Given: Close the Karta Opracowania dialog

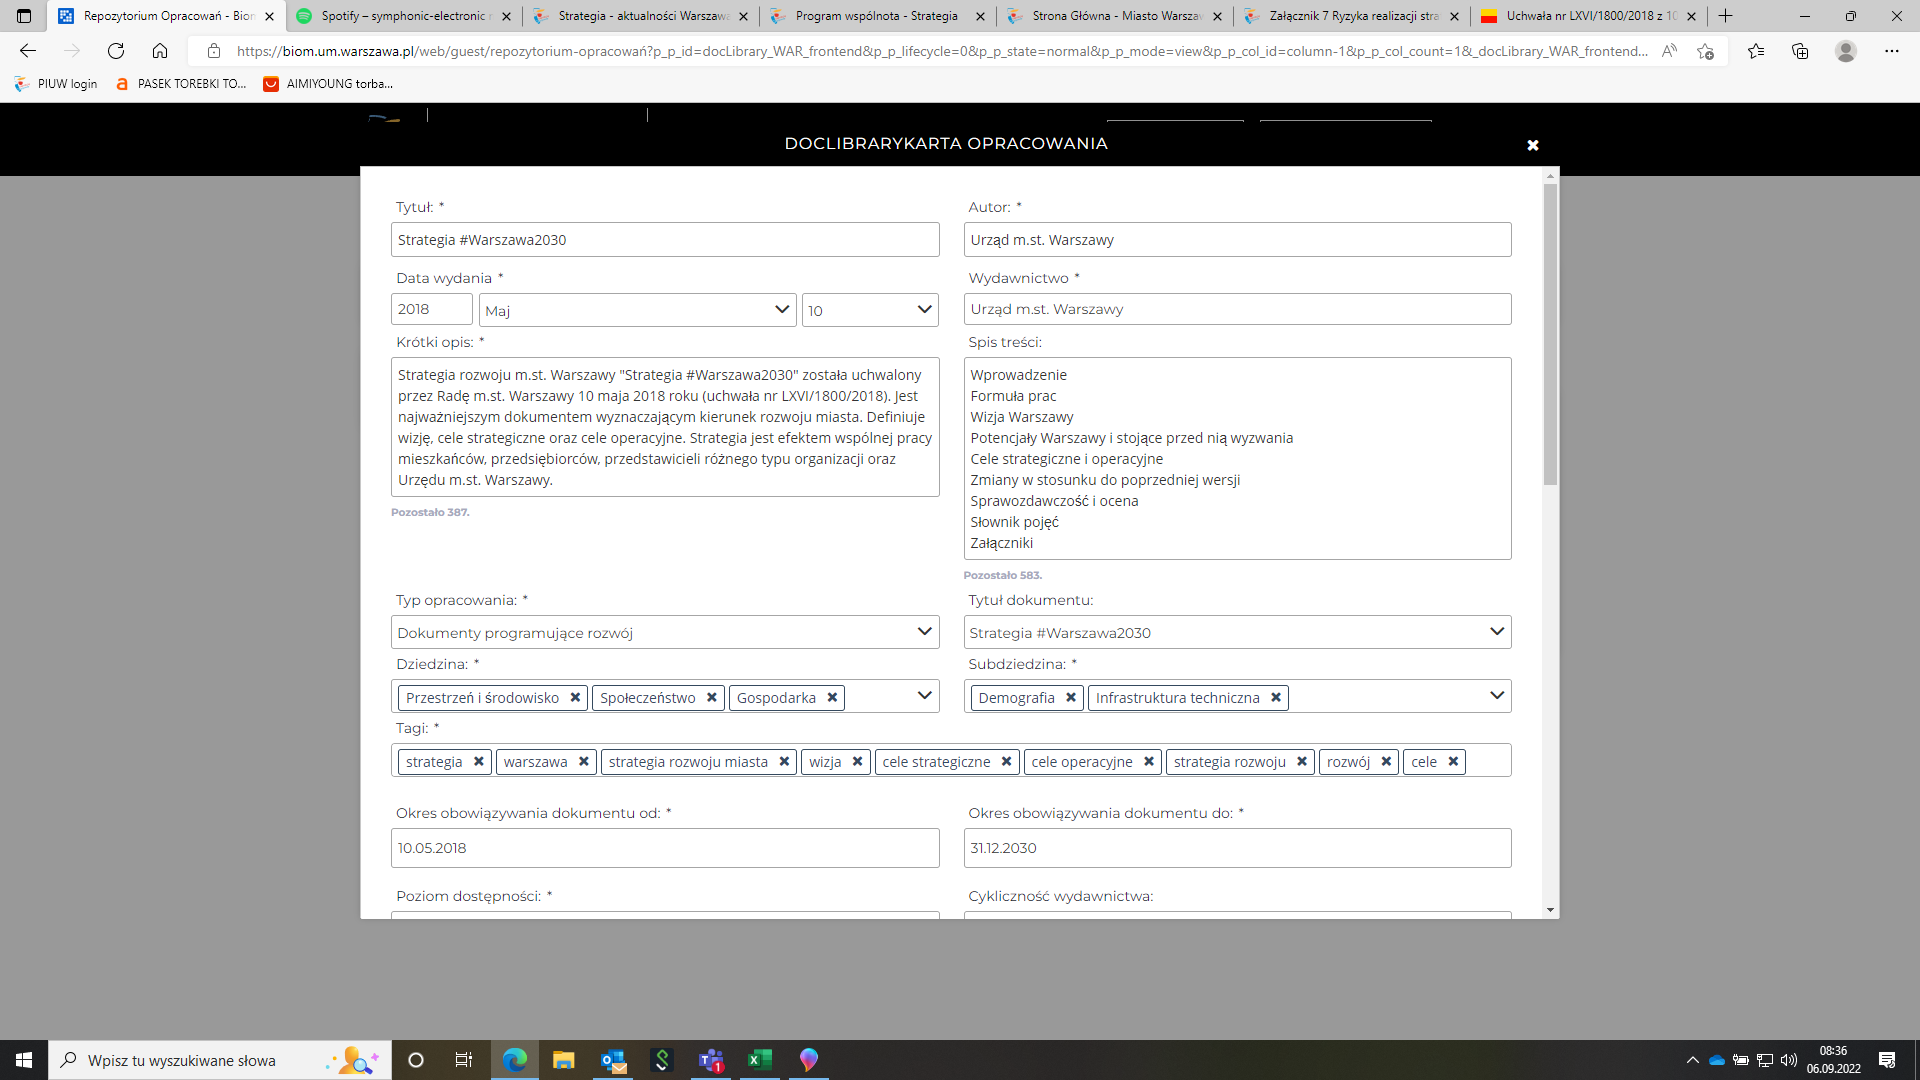Looking at the screenshot, I should pos(1533,145).
